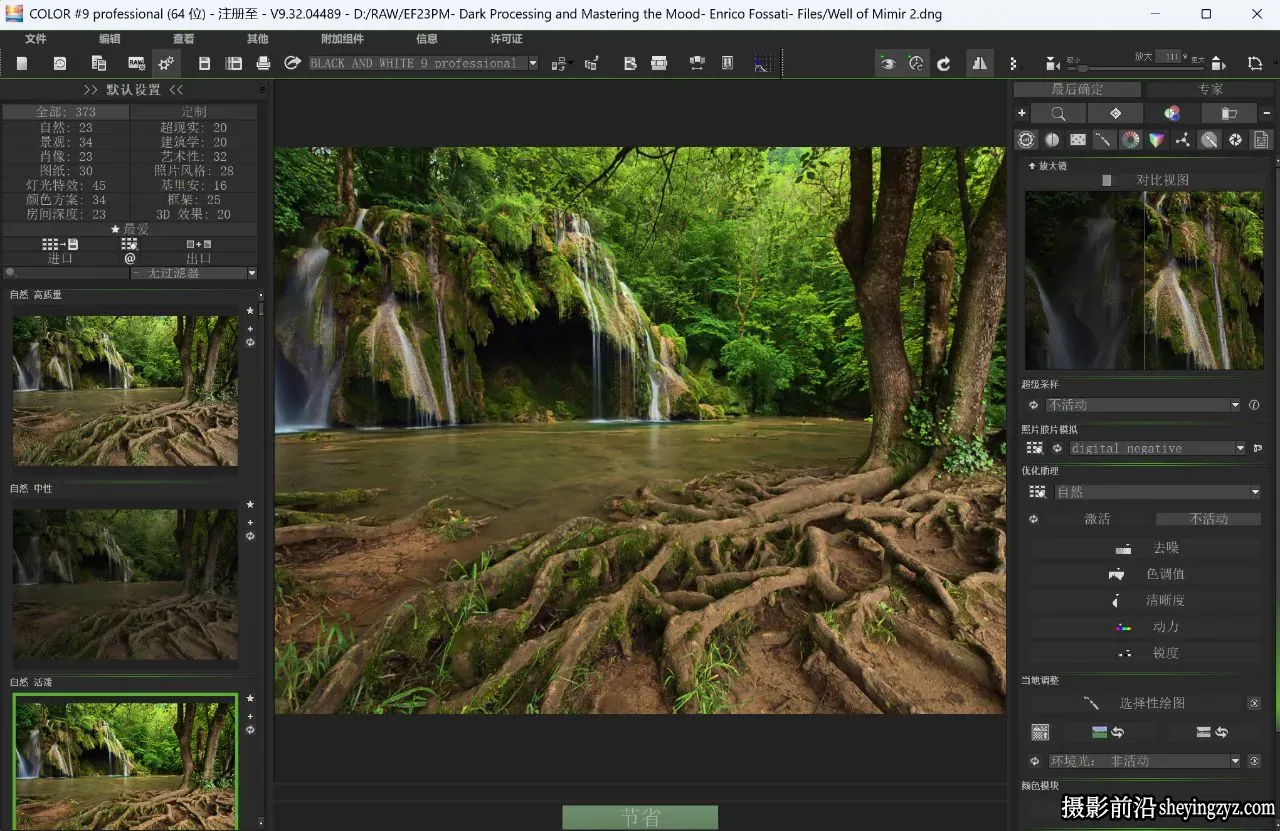Collapse the 放大镜 loupe section
The image size is (1280, 831).
pos(1047,165)
